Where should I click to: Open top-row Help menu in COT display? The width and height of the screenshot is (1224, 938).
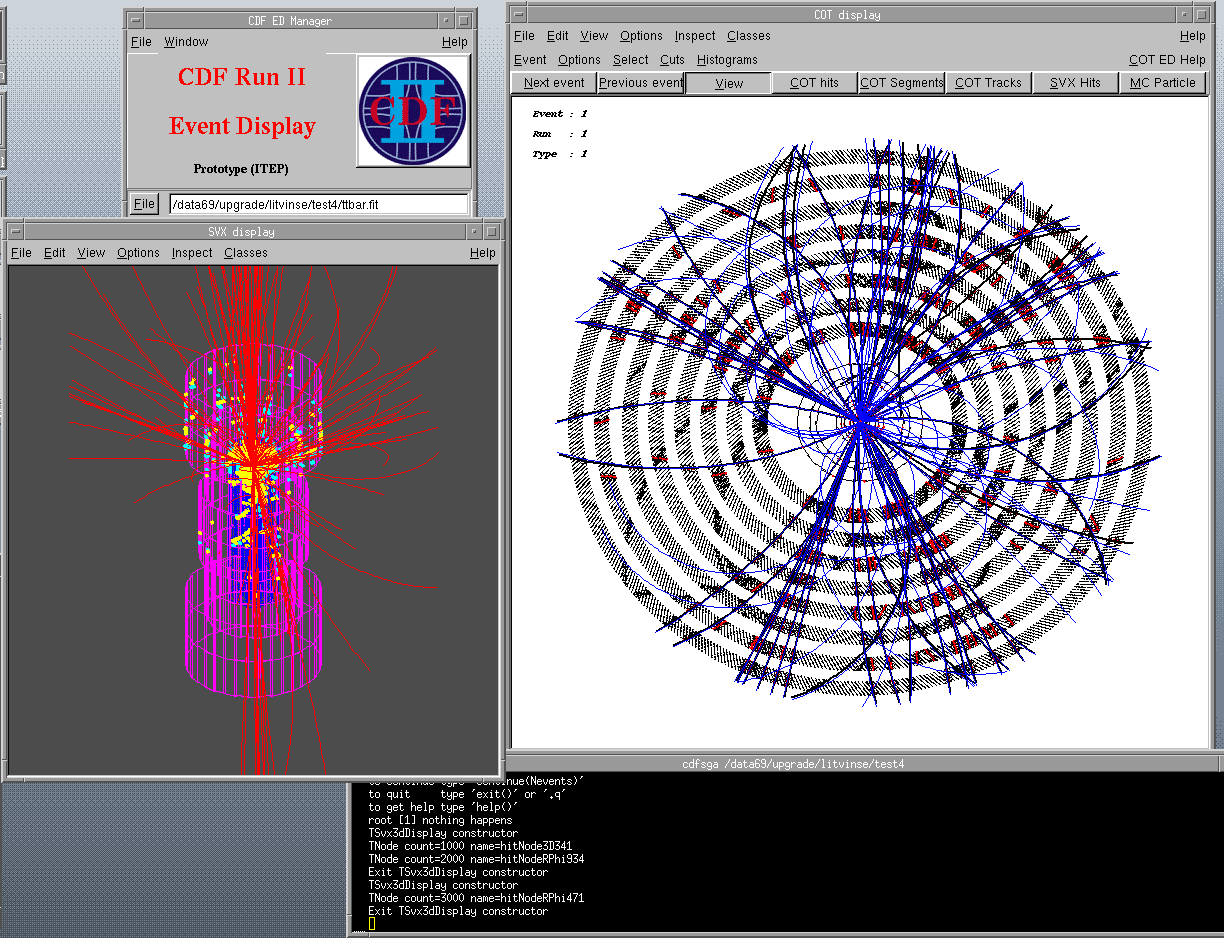1192,36
